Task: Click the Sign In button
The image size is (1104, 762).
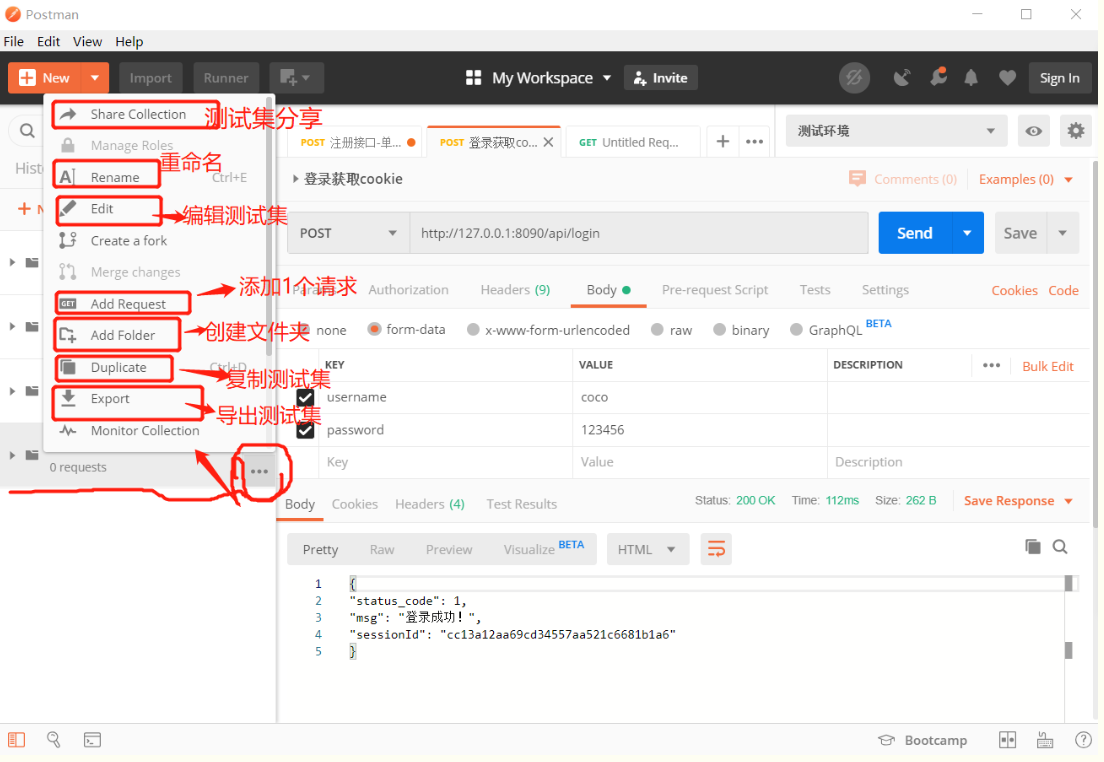Action: point(1060,77)
